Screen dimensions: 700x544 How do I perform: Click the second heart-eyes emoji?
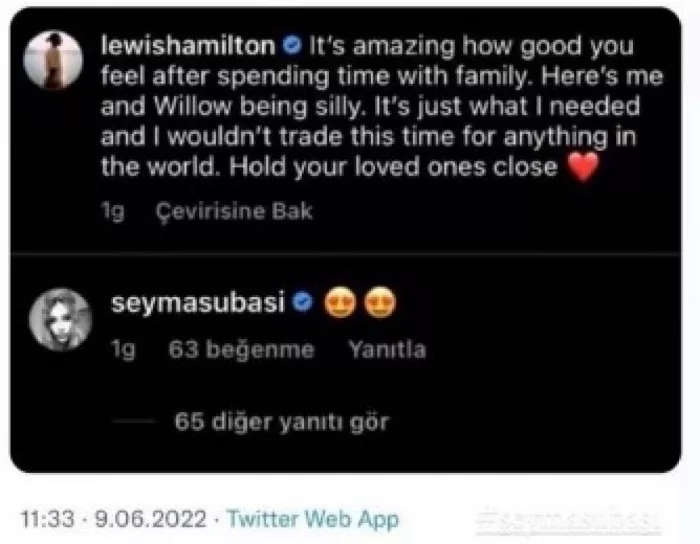point(380,303)
